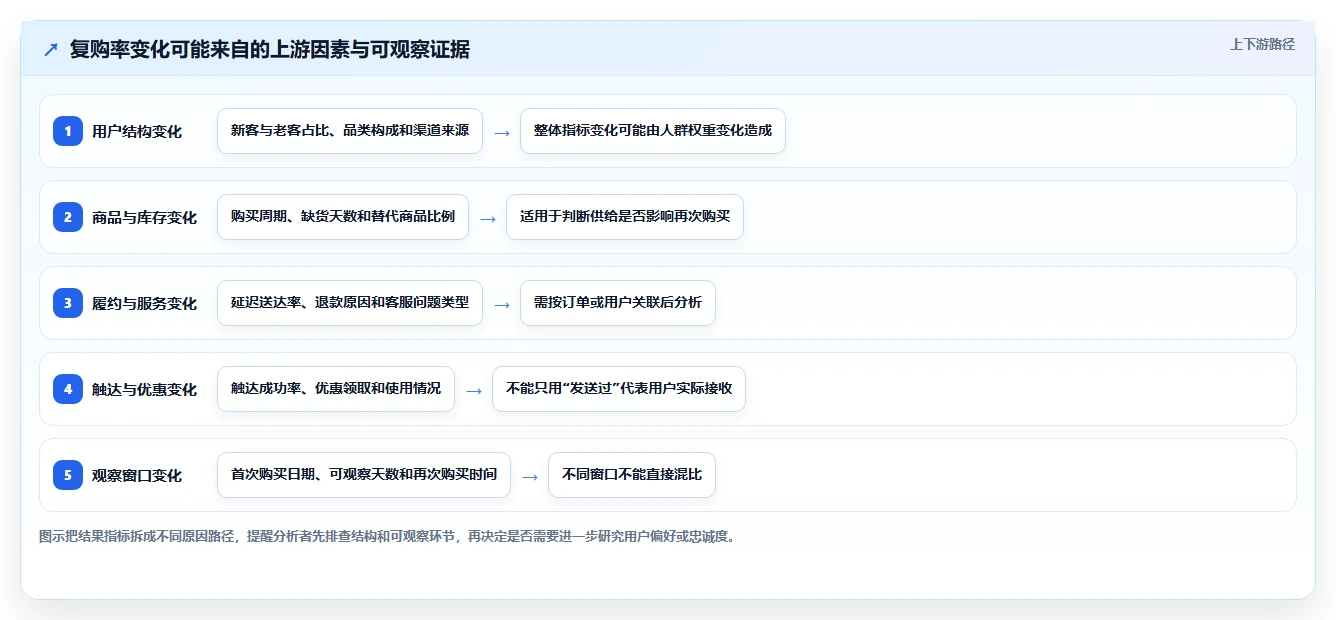Select the number 1 badge
This screenshot has width=1336, height=620.
[x=68, y=131]
